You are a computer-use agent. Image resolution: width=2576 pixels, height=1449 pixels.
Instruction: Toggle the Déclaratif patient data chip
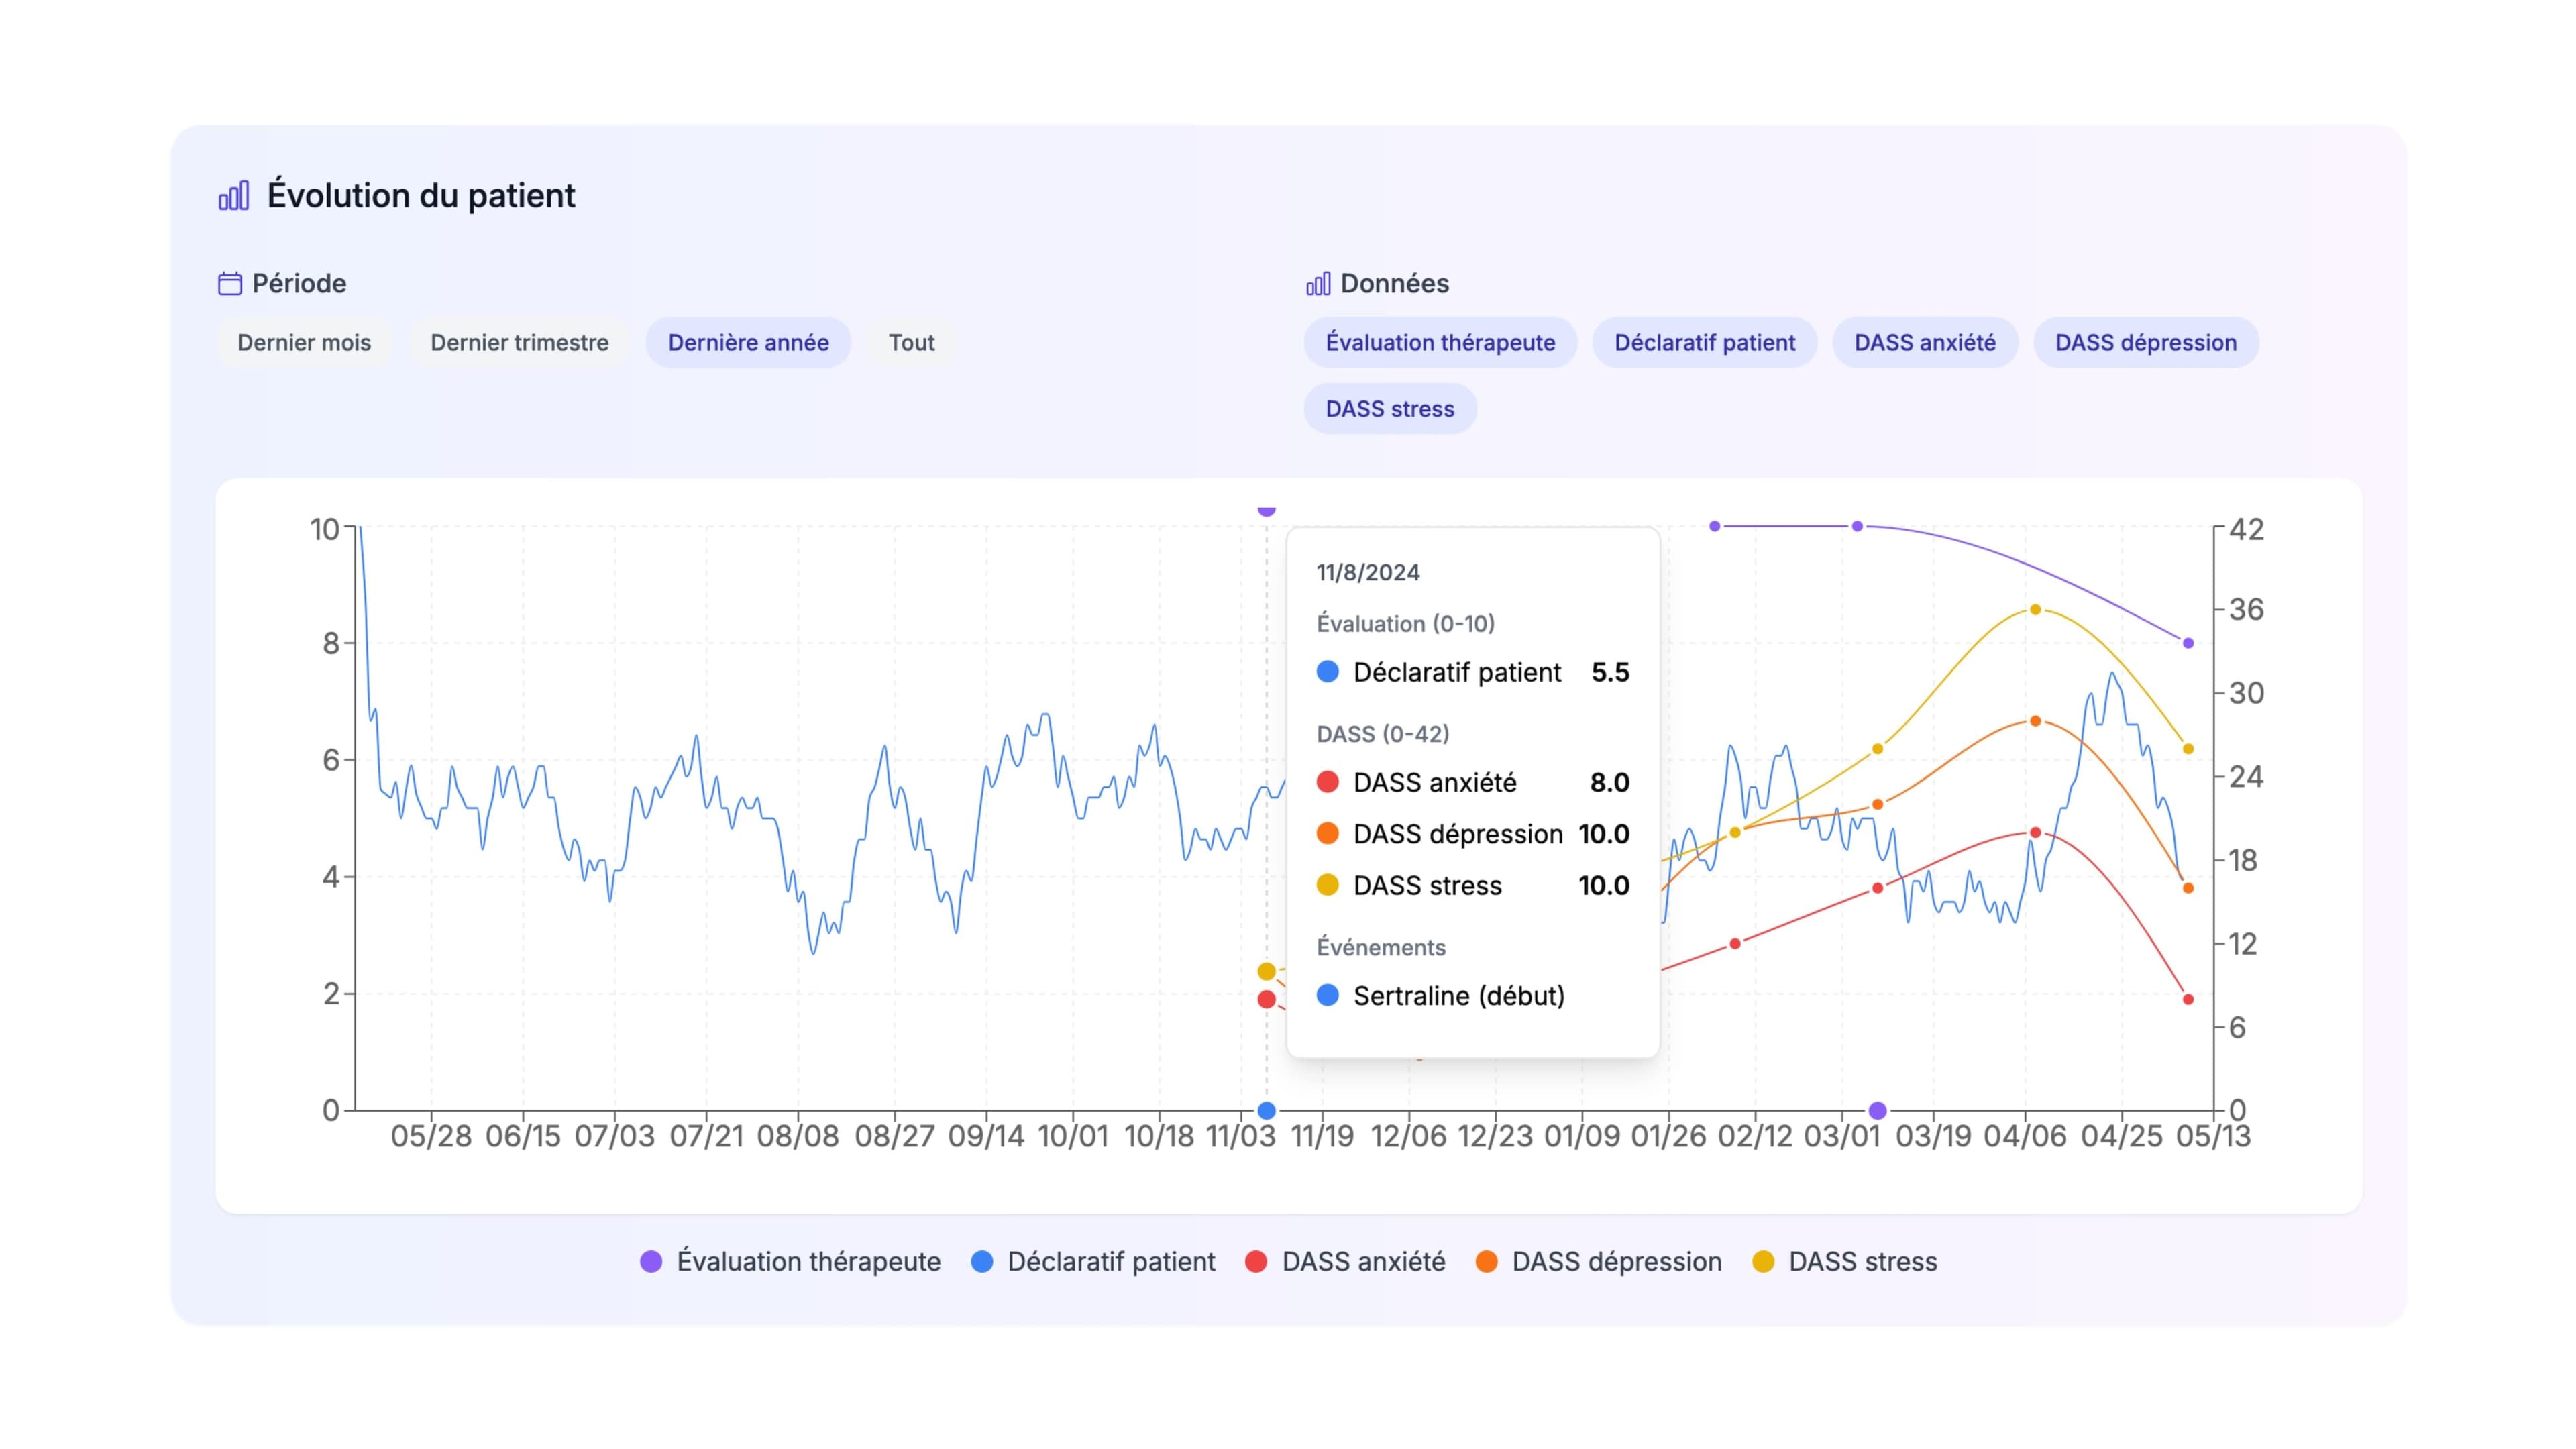point(1704,343)
